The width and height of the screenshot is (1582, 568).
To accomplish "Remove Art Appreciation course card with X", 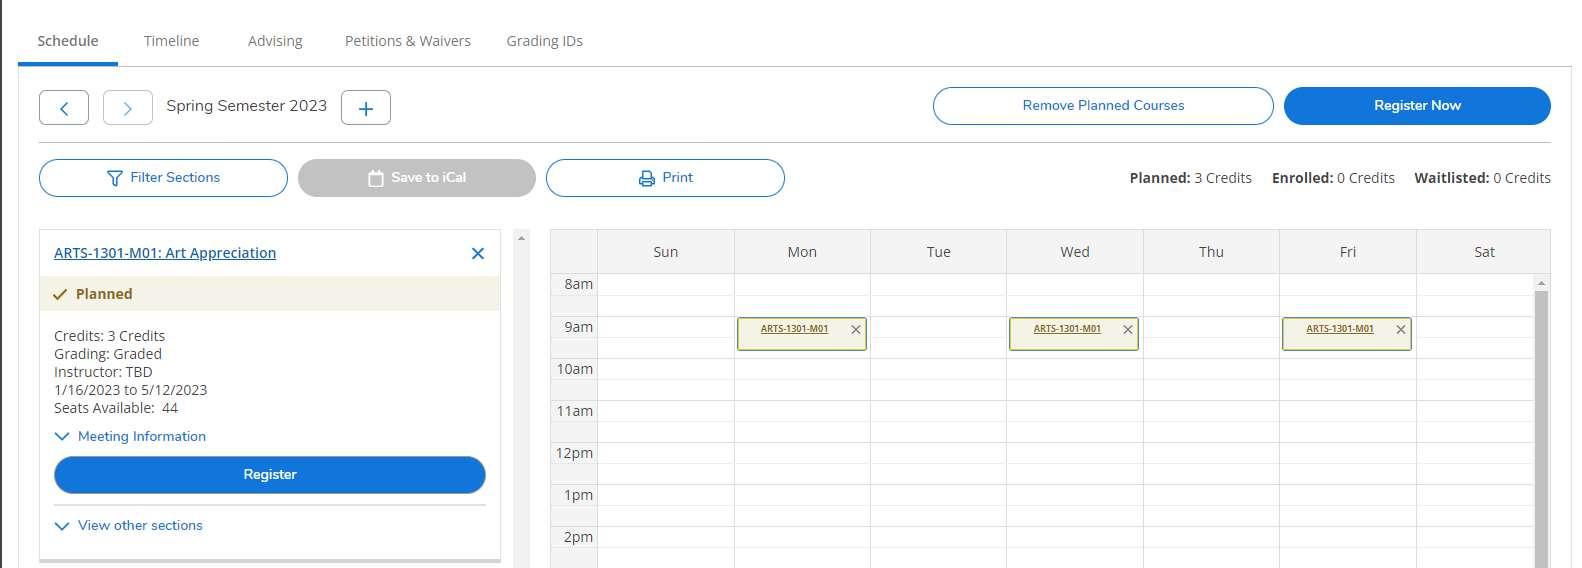I will tap(478, 254).
